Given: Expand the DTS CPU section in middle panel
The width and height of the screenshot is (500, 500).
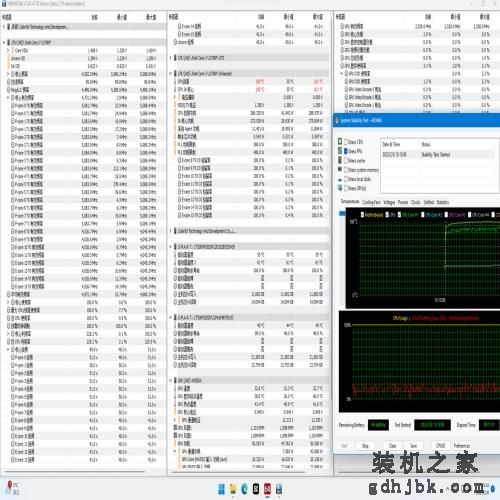Looking at the screenshot, I should [x=171, y=58].
